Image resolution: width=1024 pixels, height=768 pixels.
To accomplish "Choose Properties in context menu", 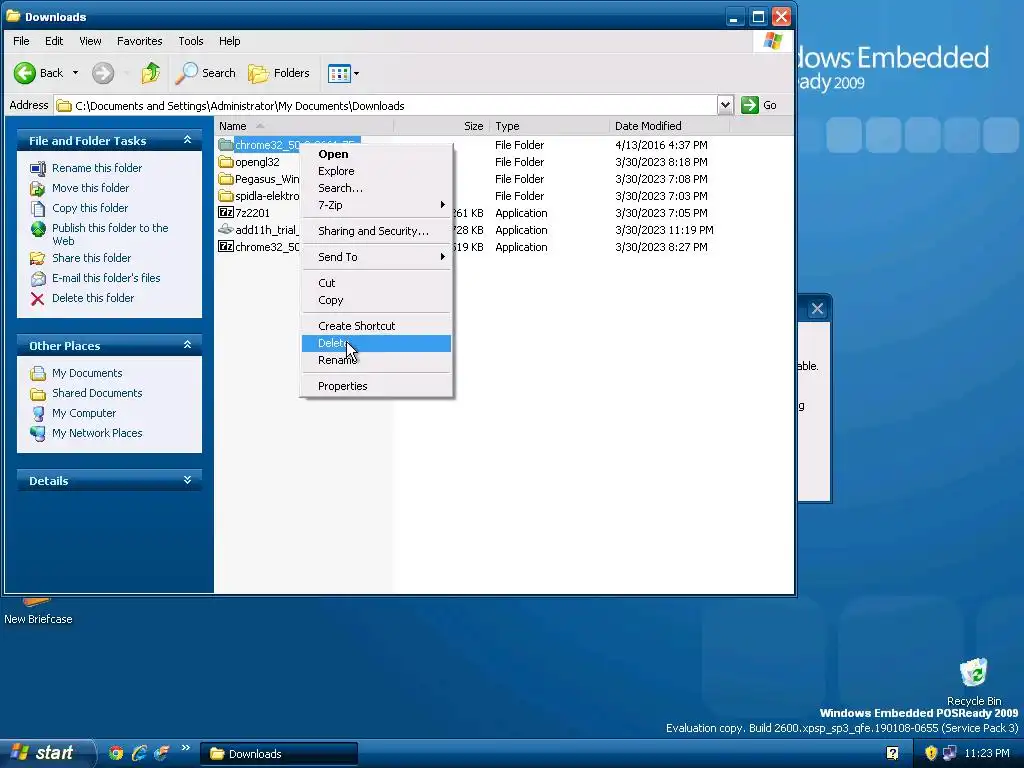I will click(376, 386).
